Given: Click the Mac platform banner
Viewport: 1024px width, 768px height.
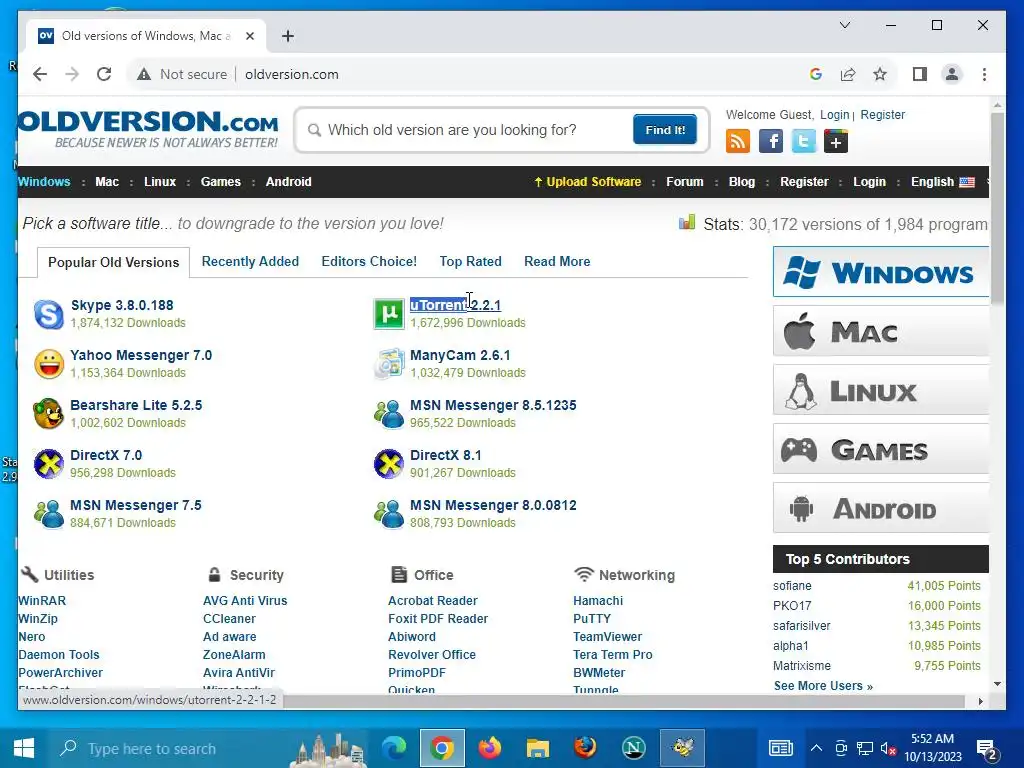Looking at the screenshot, I should [x=881, y=332].
